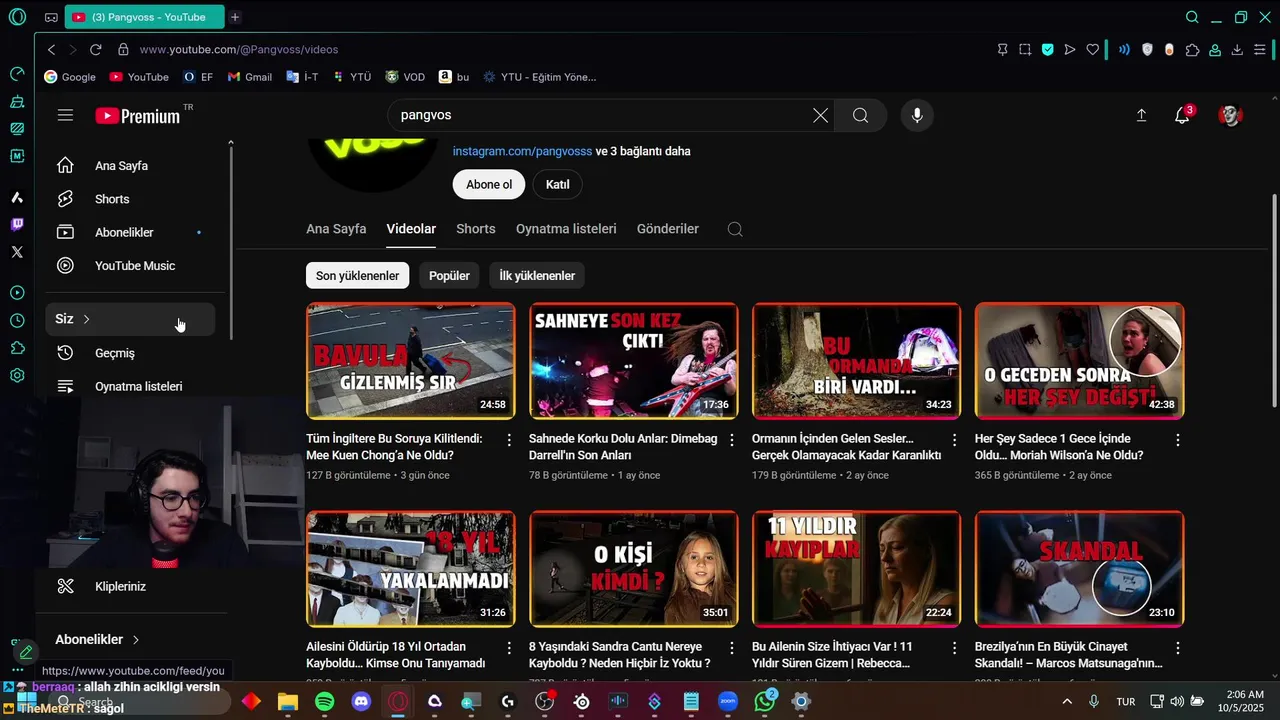Open a new tab with plus button
The width and height of the screenshot is (1280, 720).
(x=235, y=17)
